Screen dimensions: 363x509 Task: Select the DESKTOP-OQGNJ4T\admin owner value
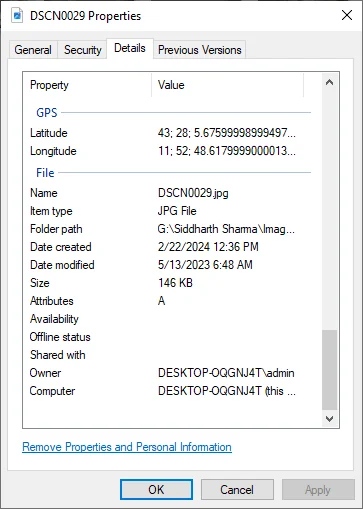(226, 373)
